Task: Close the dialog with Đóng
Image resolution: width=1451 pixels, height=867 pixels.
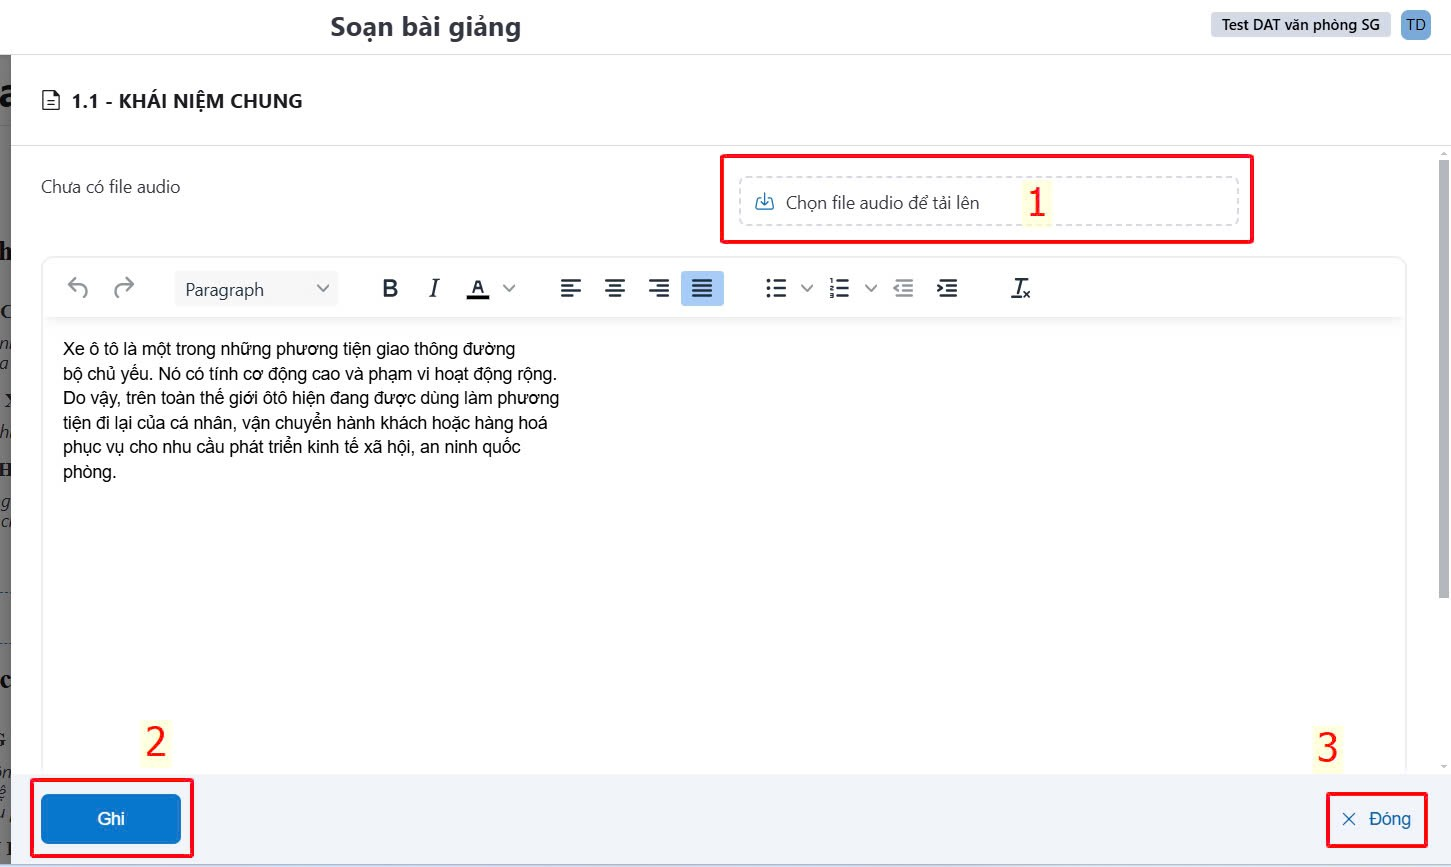Action: point(1377,819)
